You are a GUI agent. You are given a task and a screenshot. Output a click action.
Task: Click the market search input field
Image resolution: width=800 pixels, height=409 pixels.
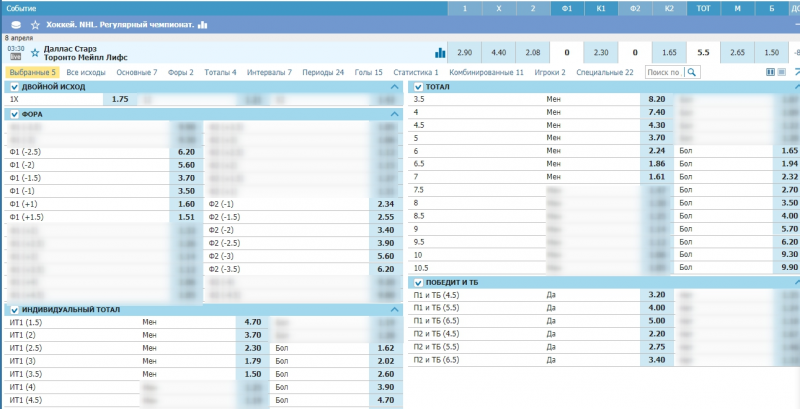point(663,72)
